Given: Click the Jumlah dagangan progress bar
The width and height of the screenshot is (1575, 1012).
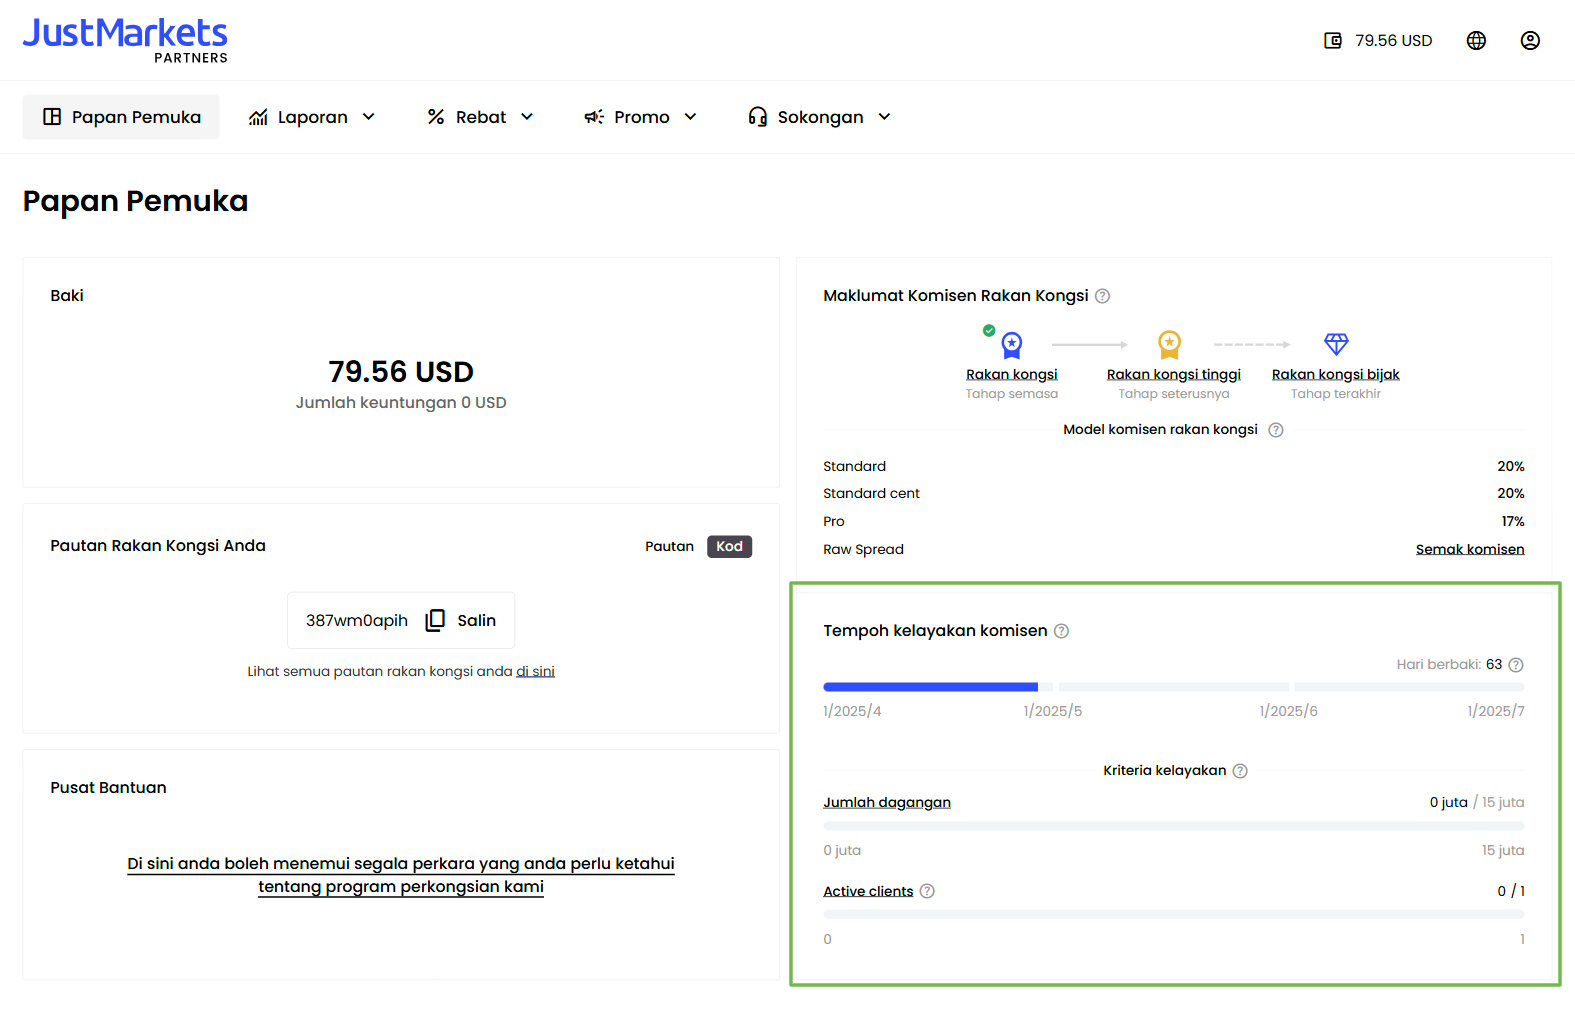Looking at the screenshot, I should [x=1174, y=826].
